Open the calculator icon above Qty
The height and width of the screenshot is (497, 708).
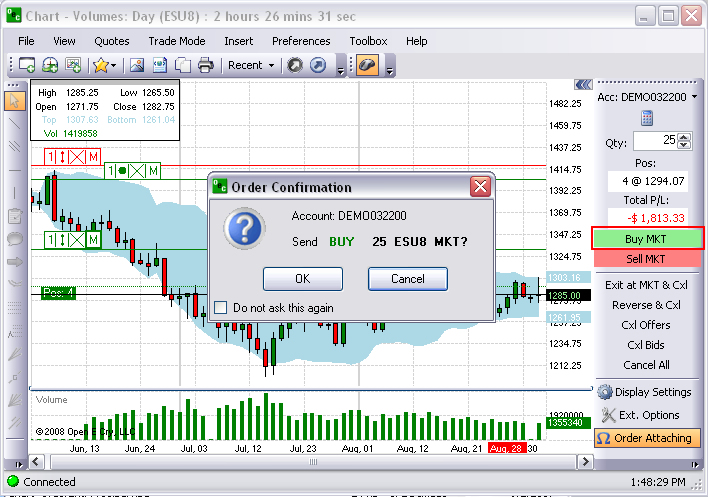pyautogui.click(x=647, y=119)
